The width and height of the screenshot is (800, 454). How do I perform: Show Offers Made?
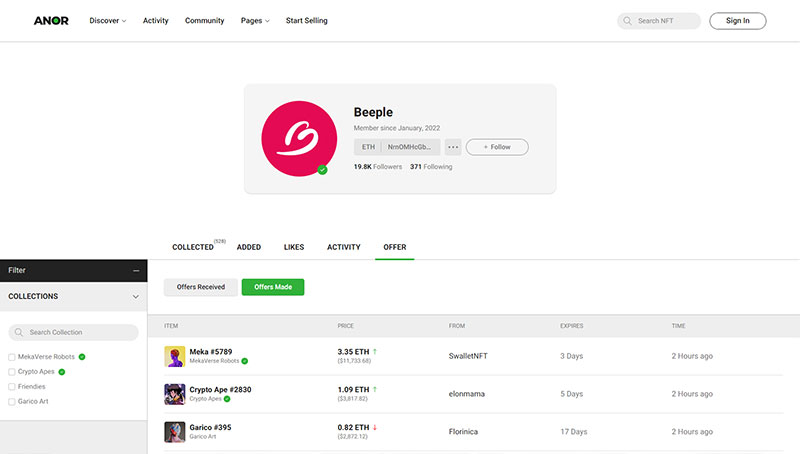(x=273, y=287)
